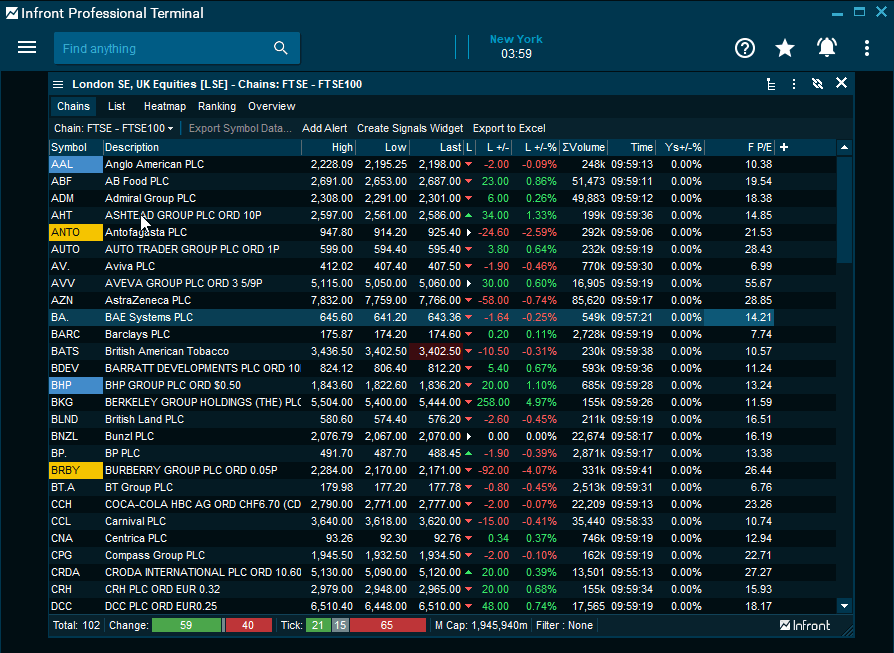Open the LSE window hamburger menu

pos(59,85)
